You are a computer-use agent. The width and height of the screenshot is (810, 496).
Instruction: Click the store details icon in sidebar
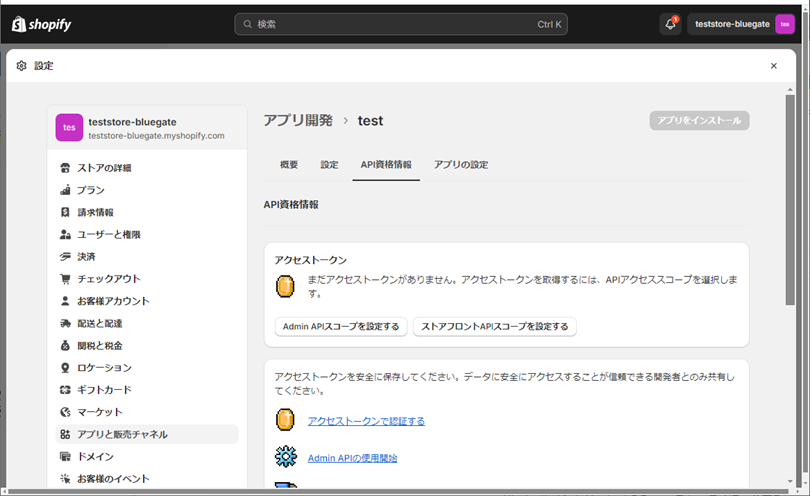[x=65, y=168]
